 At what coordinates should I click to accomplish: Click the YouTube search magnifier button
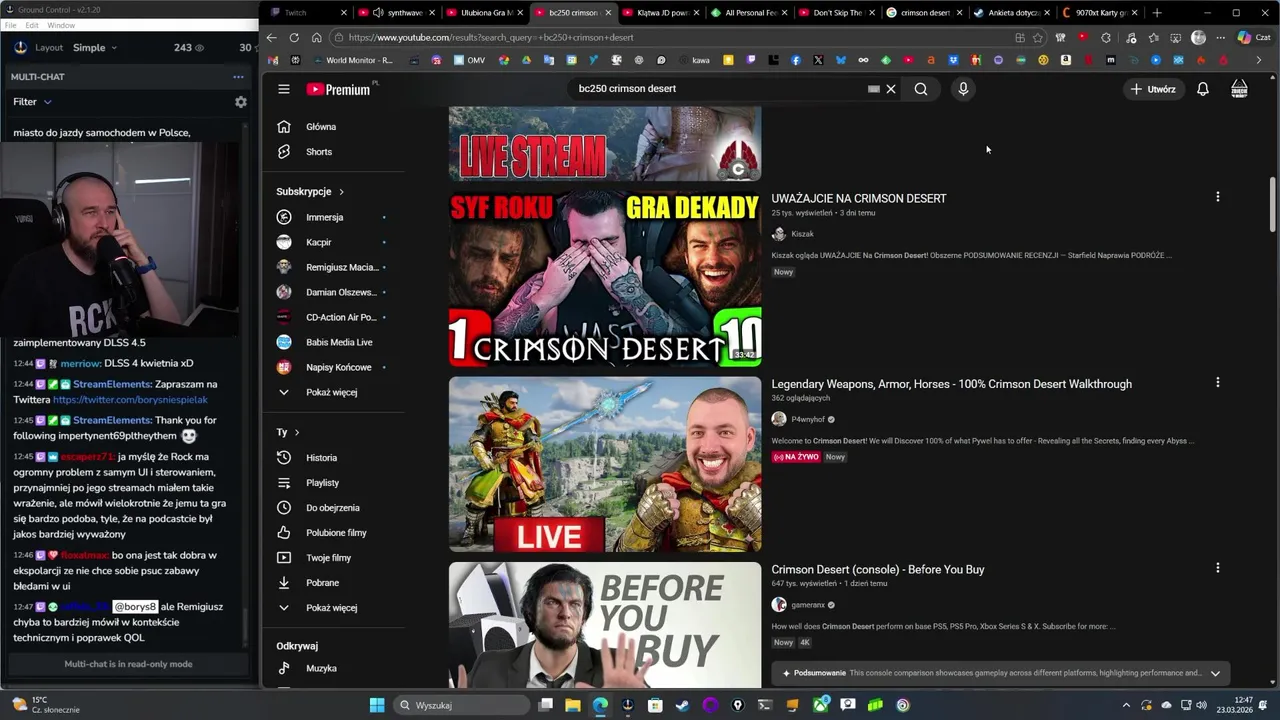tap(921, 89)
